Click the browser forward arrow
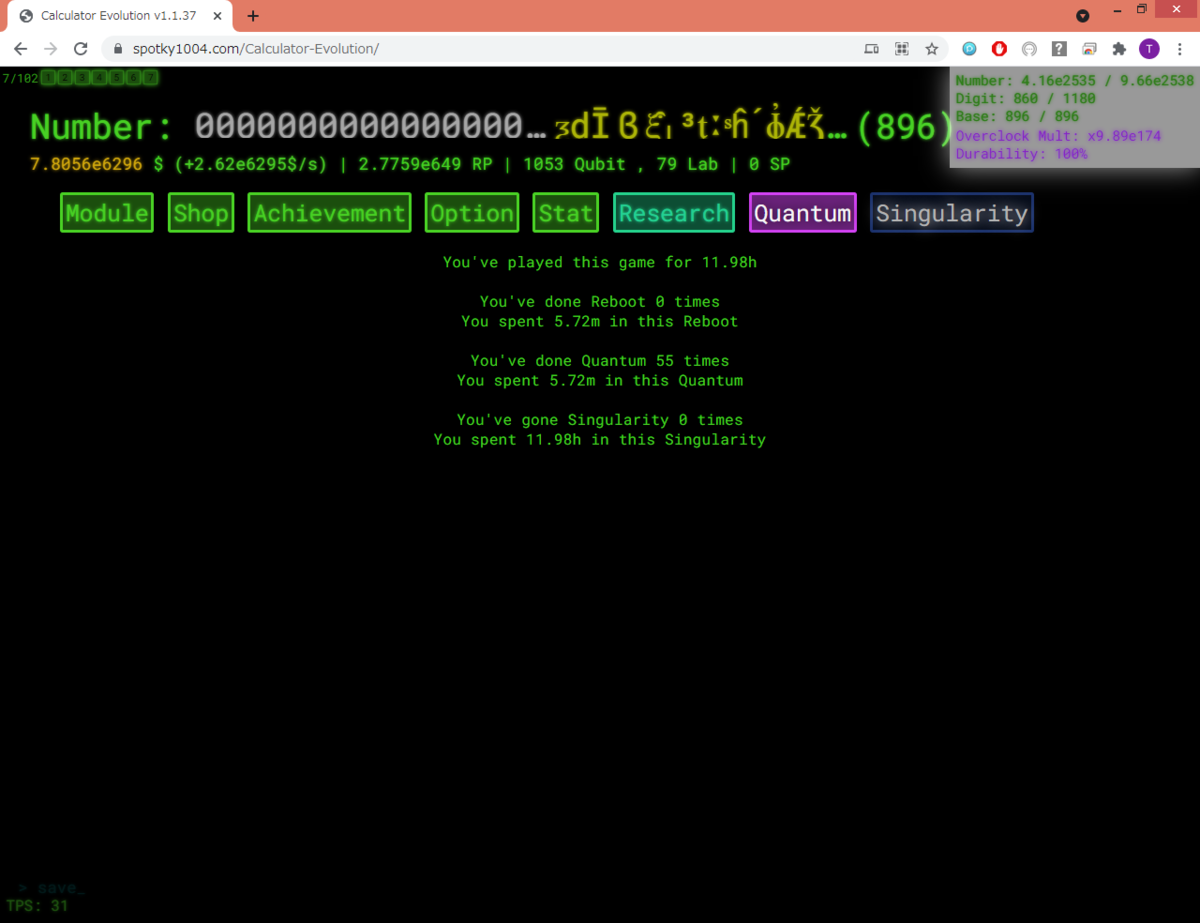 click(51, 48)
